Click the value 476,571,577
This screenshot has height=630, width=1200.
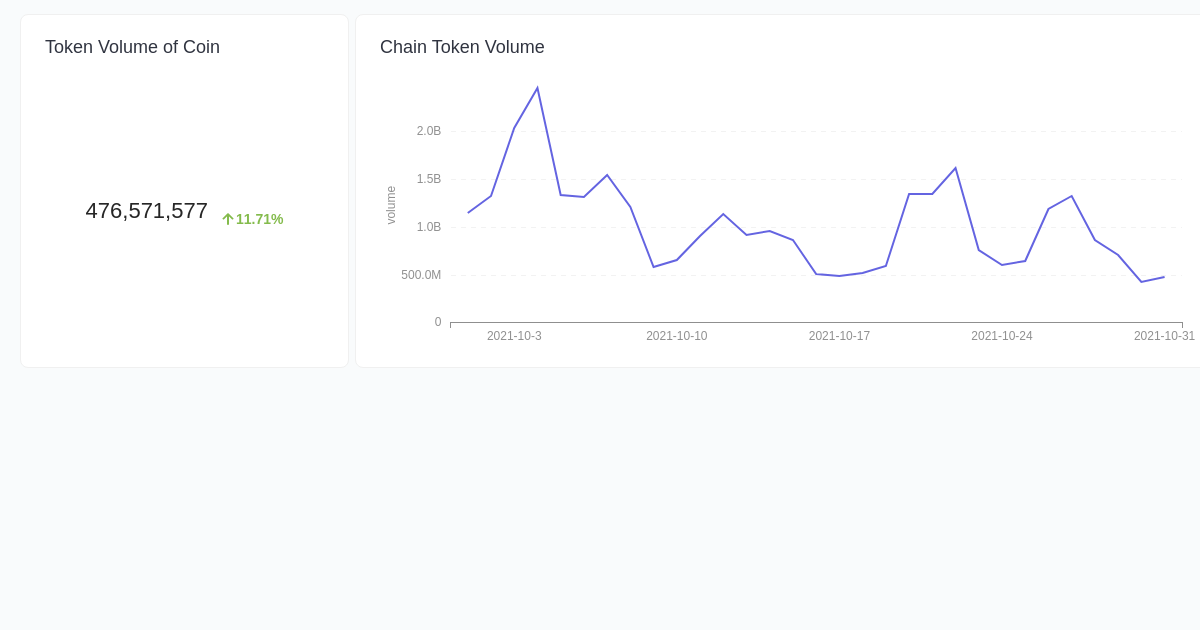(x=146, y=211)
